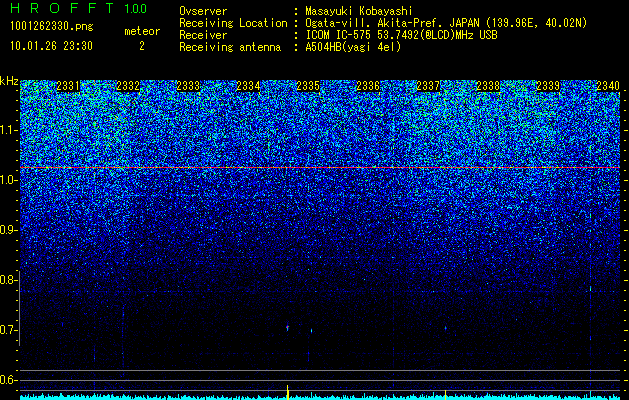The image size is (629, 400).
Task: Click the date stamp 10.01.26 23:30
Action: coord(51,46)
